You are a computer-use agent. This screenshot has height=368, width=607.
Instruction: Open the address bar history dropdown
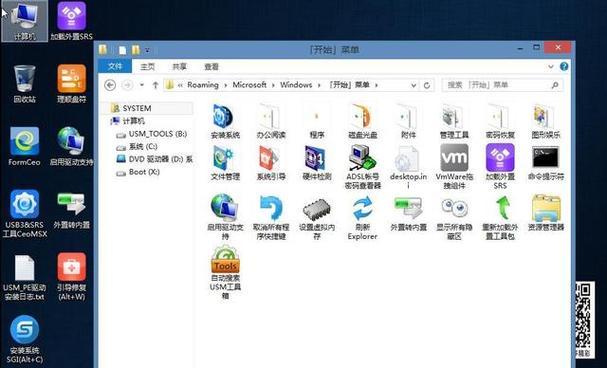pos(413,85)
